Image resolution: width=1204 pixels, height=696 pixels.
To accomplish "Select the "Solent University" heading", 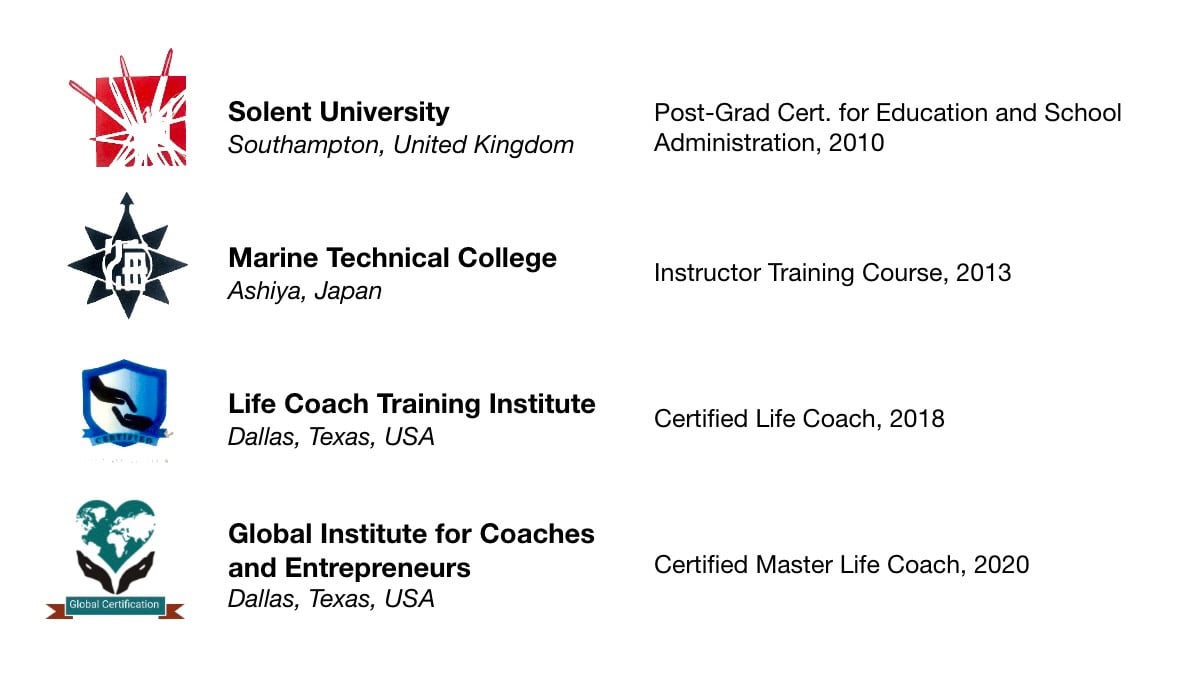I will [x=338, y=111].
